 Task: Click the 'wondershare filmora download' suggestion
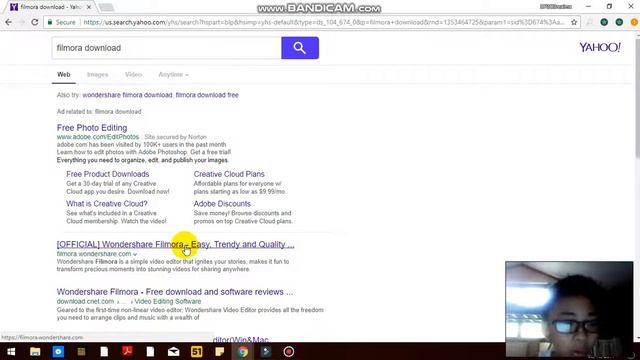(x=127, y=95)
